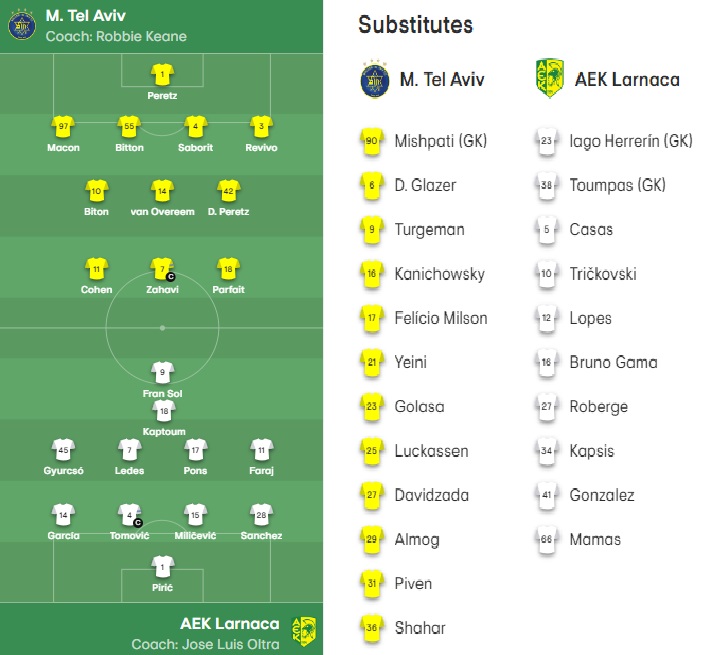The image size is (726, 655).
Task: Click Gyurcsó's number 45 shirt
Action: [63, 450]
